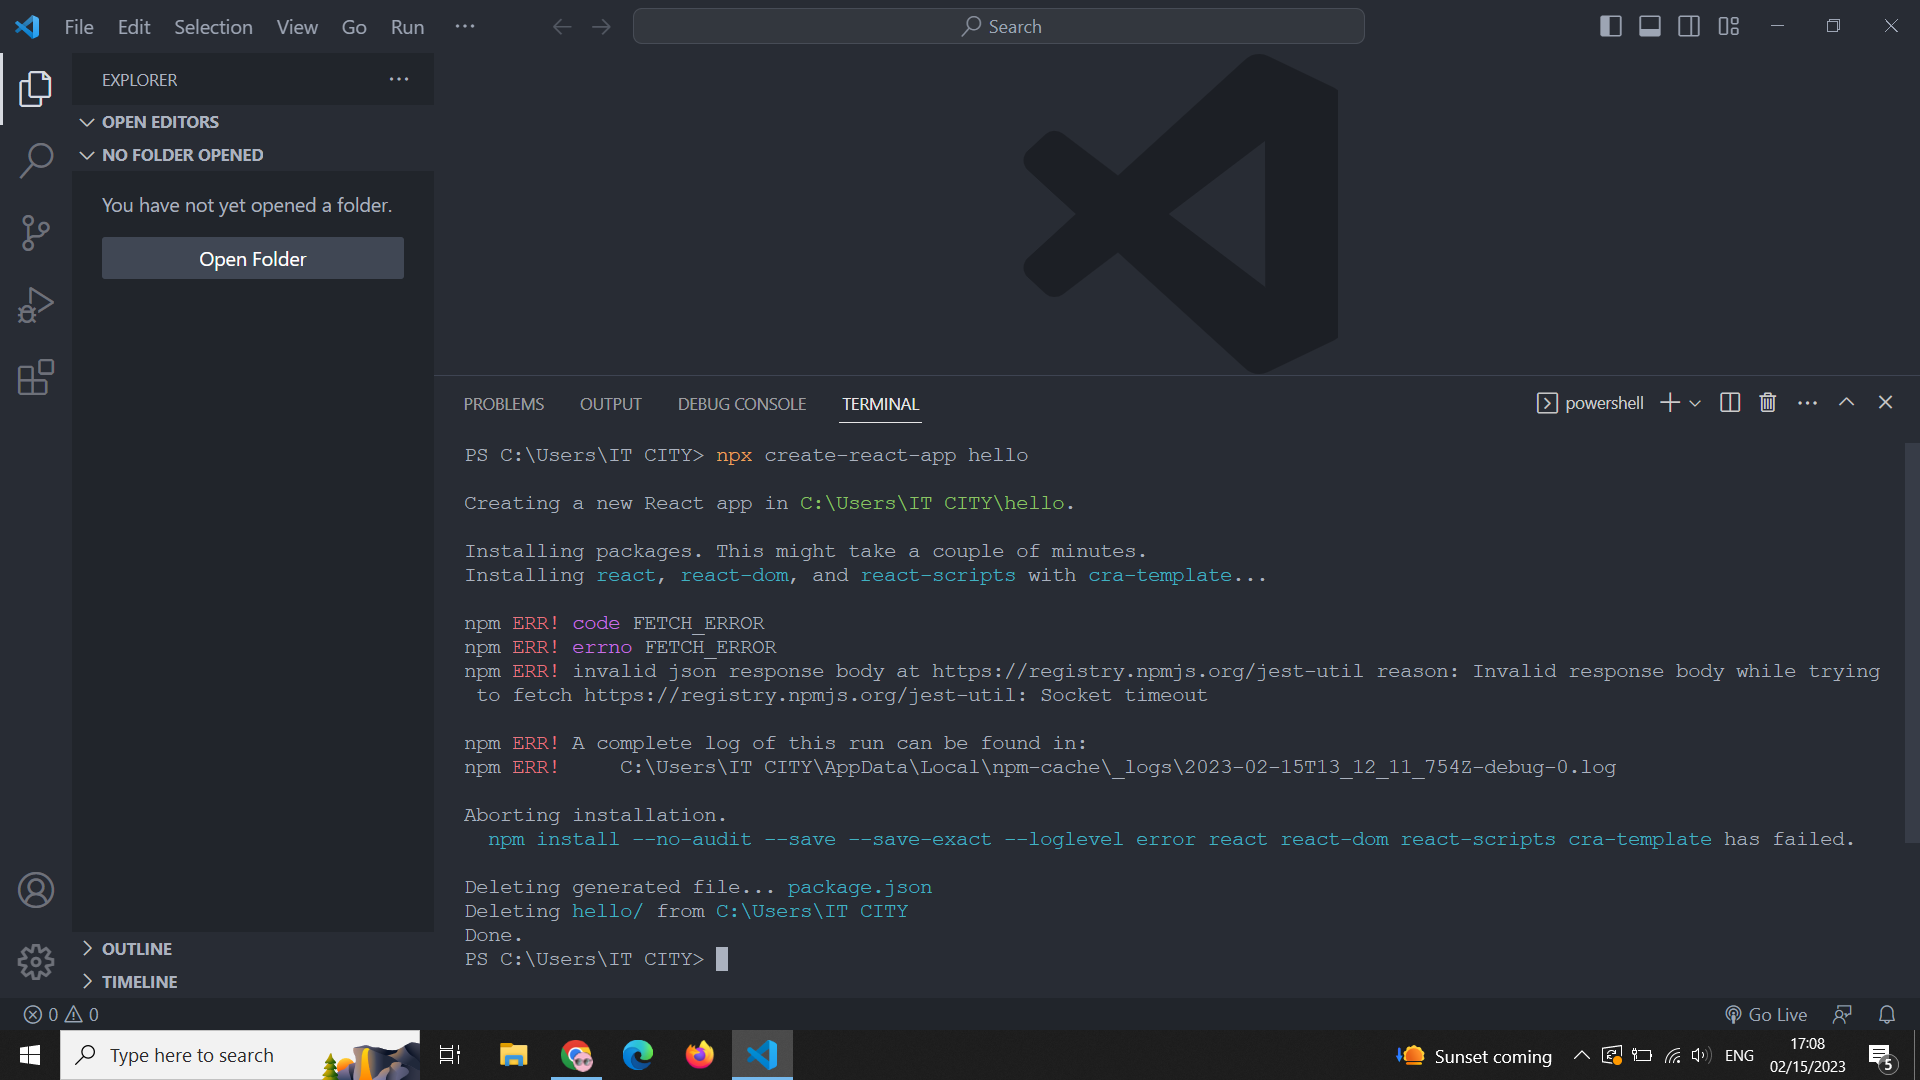This screenshot has width=1920, height=1080.
Task: Click the Explorer icon in sidebar
Action: click(x=36, y=90)
